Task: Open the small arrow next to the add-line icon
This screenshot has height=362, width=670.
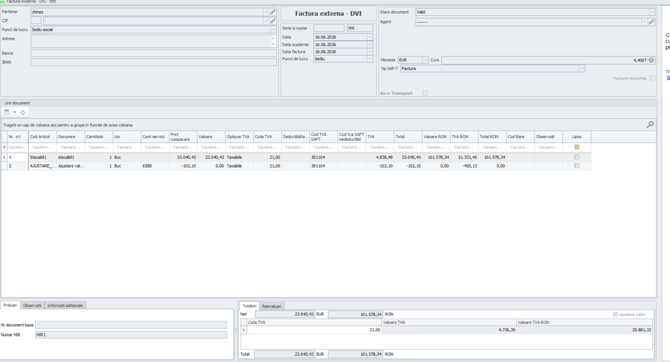Action: pos(15,112)
